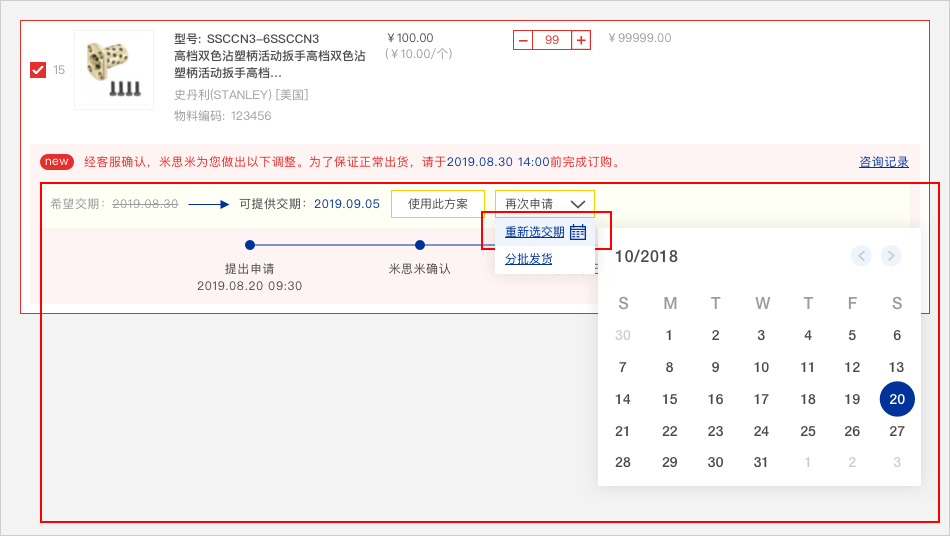The image size is (950, 536).
Task: Click the calendar icon beside 重新选交期
Action: click(578, 232)
